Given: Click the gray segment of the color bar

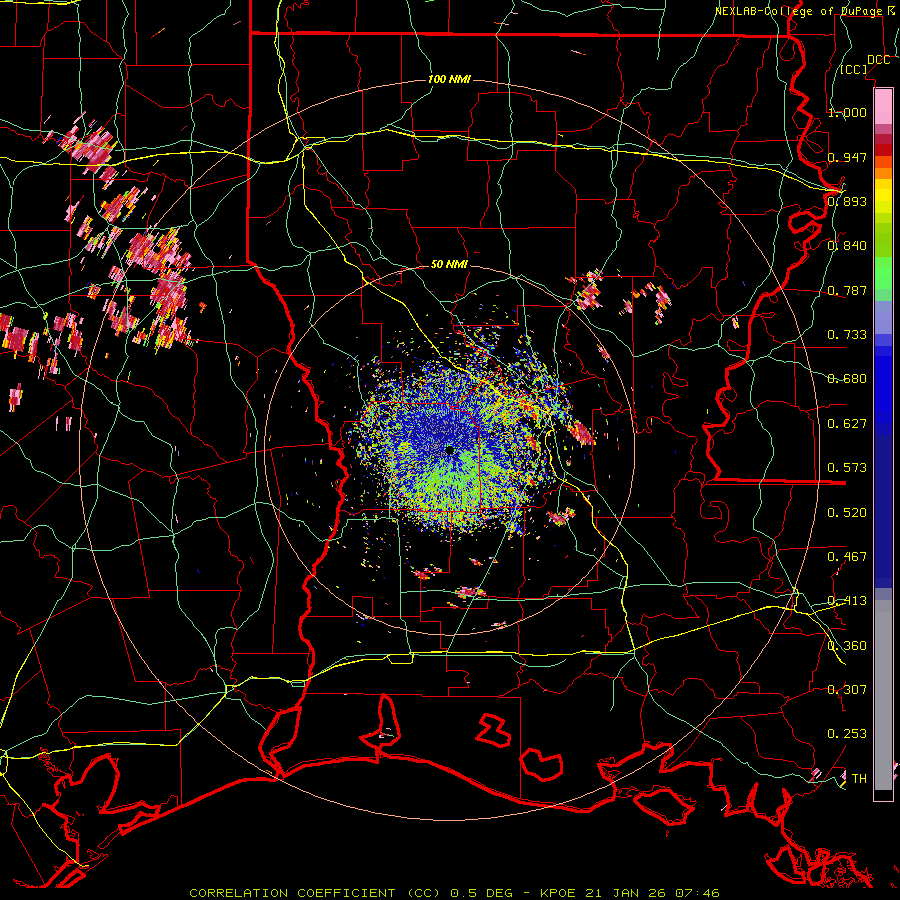Looking at the screenshot, I should 883,695.
